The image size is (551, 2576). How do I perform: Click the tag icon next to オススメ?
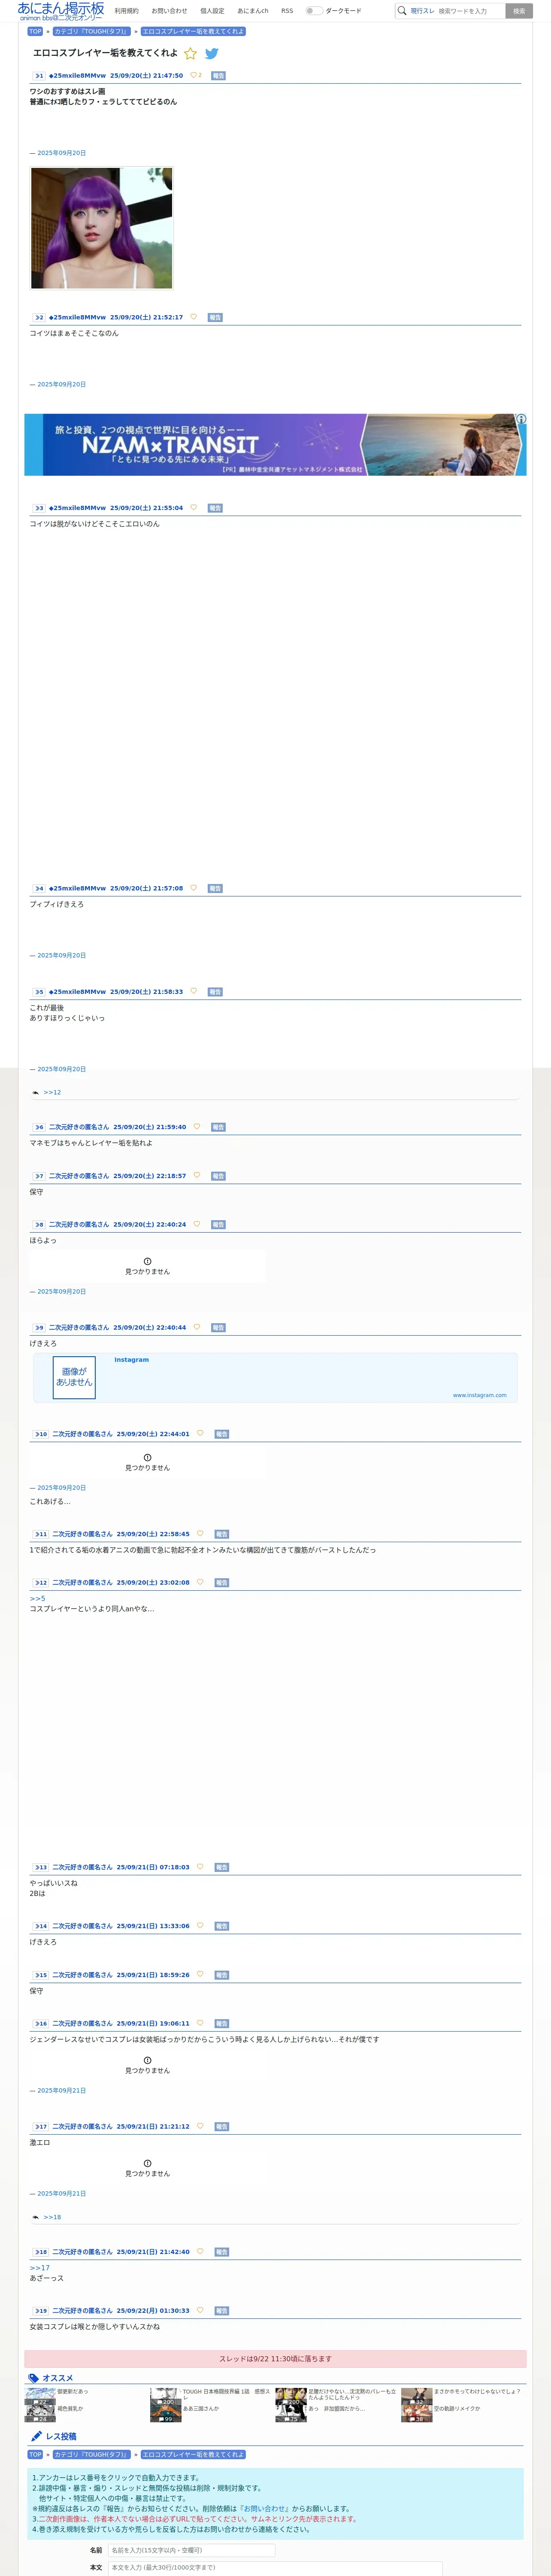(x=34, y=2378)
